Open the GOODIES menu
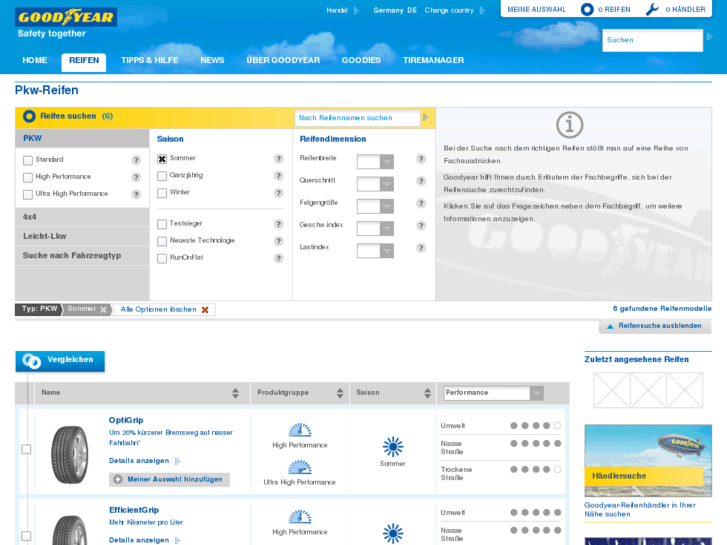The width and height of the screenshot is (727, 545). 361,60
